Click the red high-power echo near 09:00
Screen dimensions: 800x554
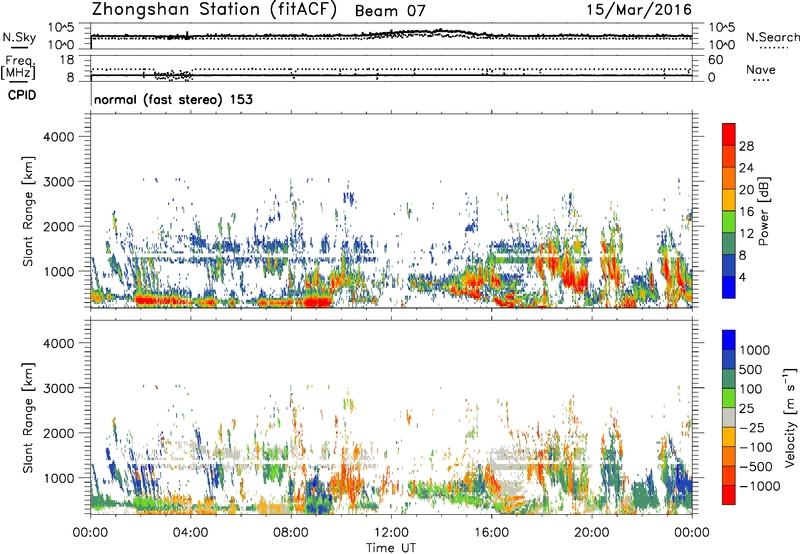point(316,301)
